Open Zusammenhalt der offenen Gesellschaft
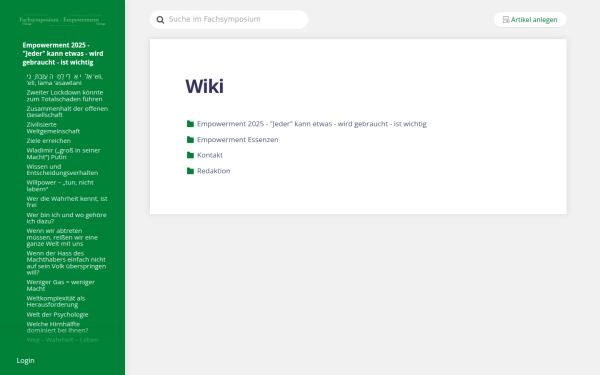 click(67, 112)
